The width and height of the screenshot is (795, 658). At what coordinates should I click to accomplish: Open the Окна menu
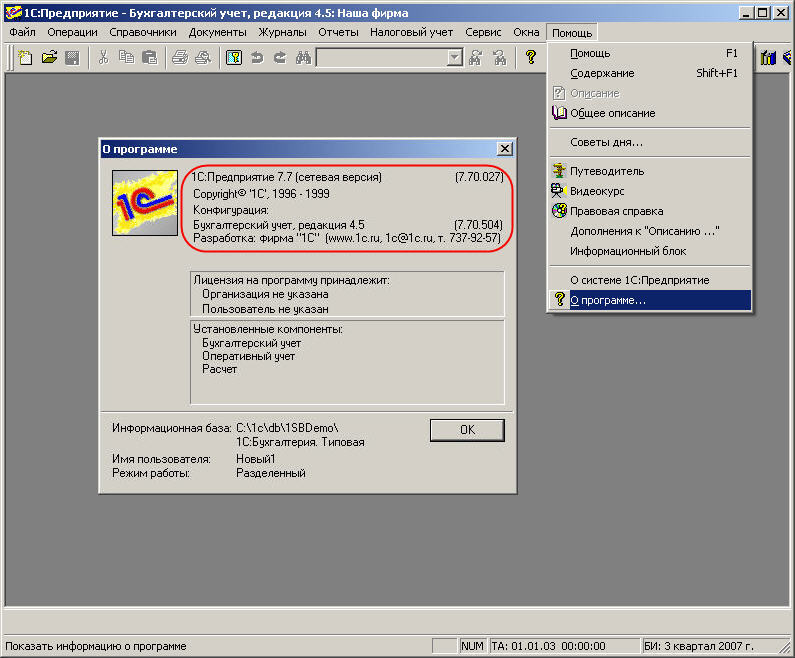tap(526, 32)
